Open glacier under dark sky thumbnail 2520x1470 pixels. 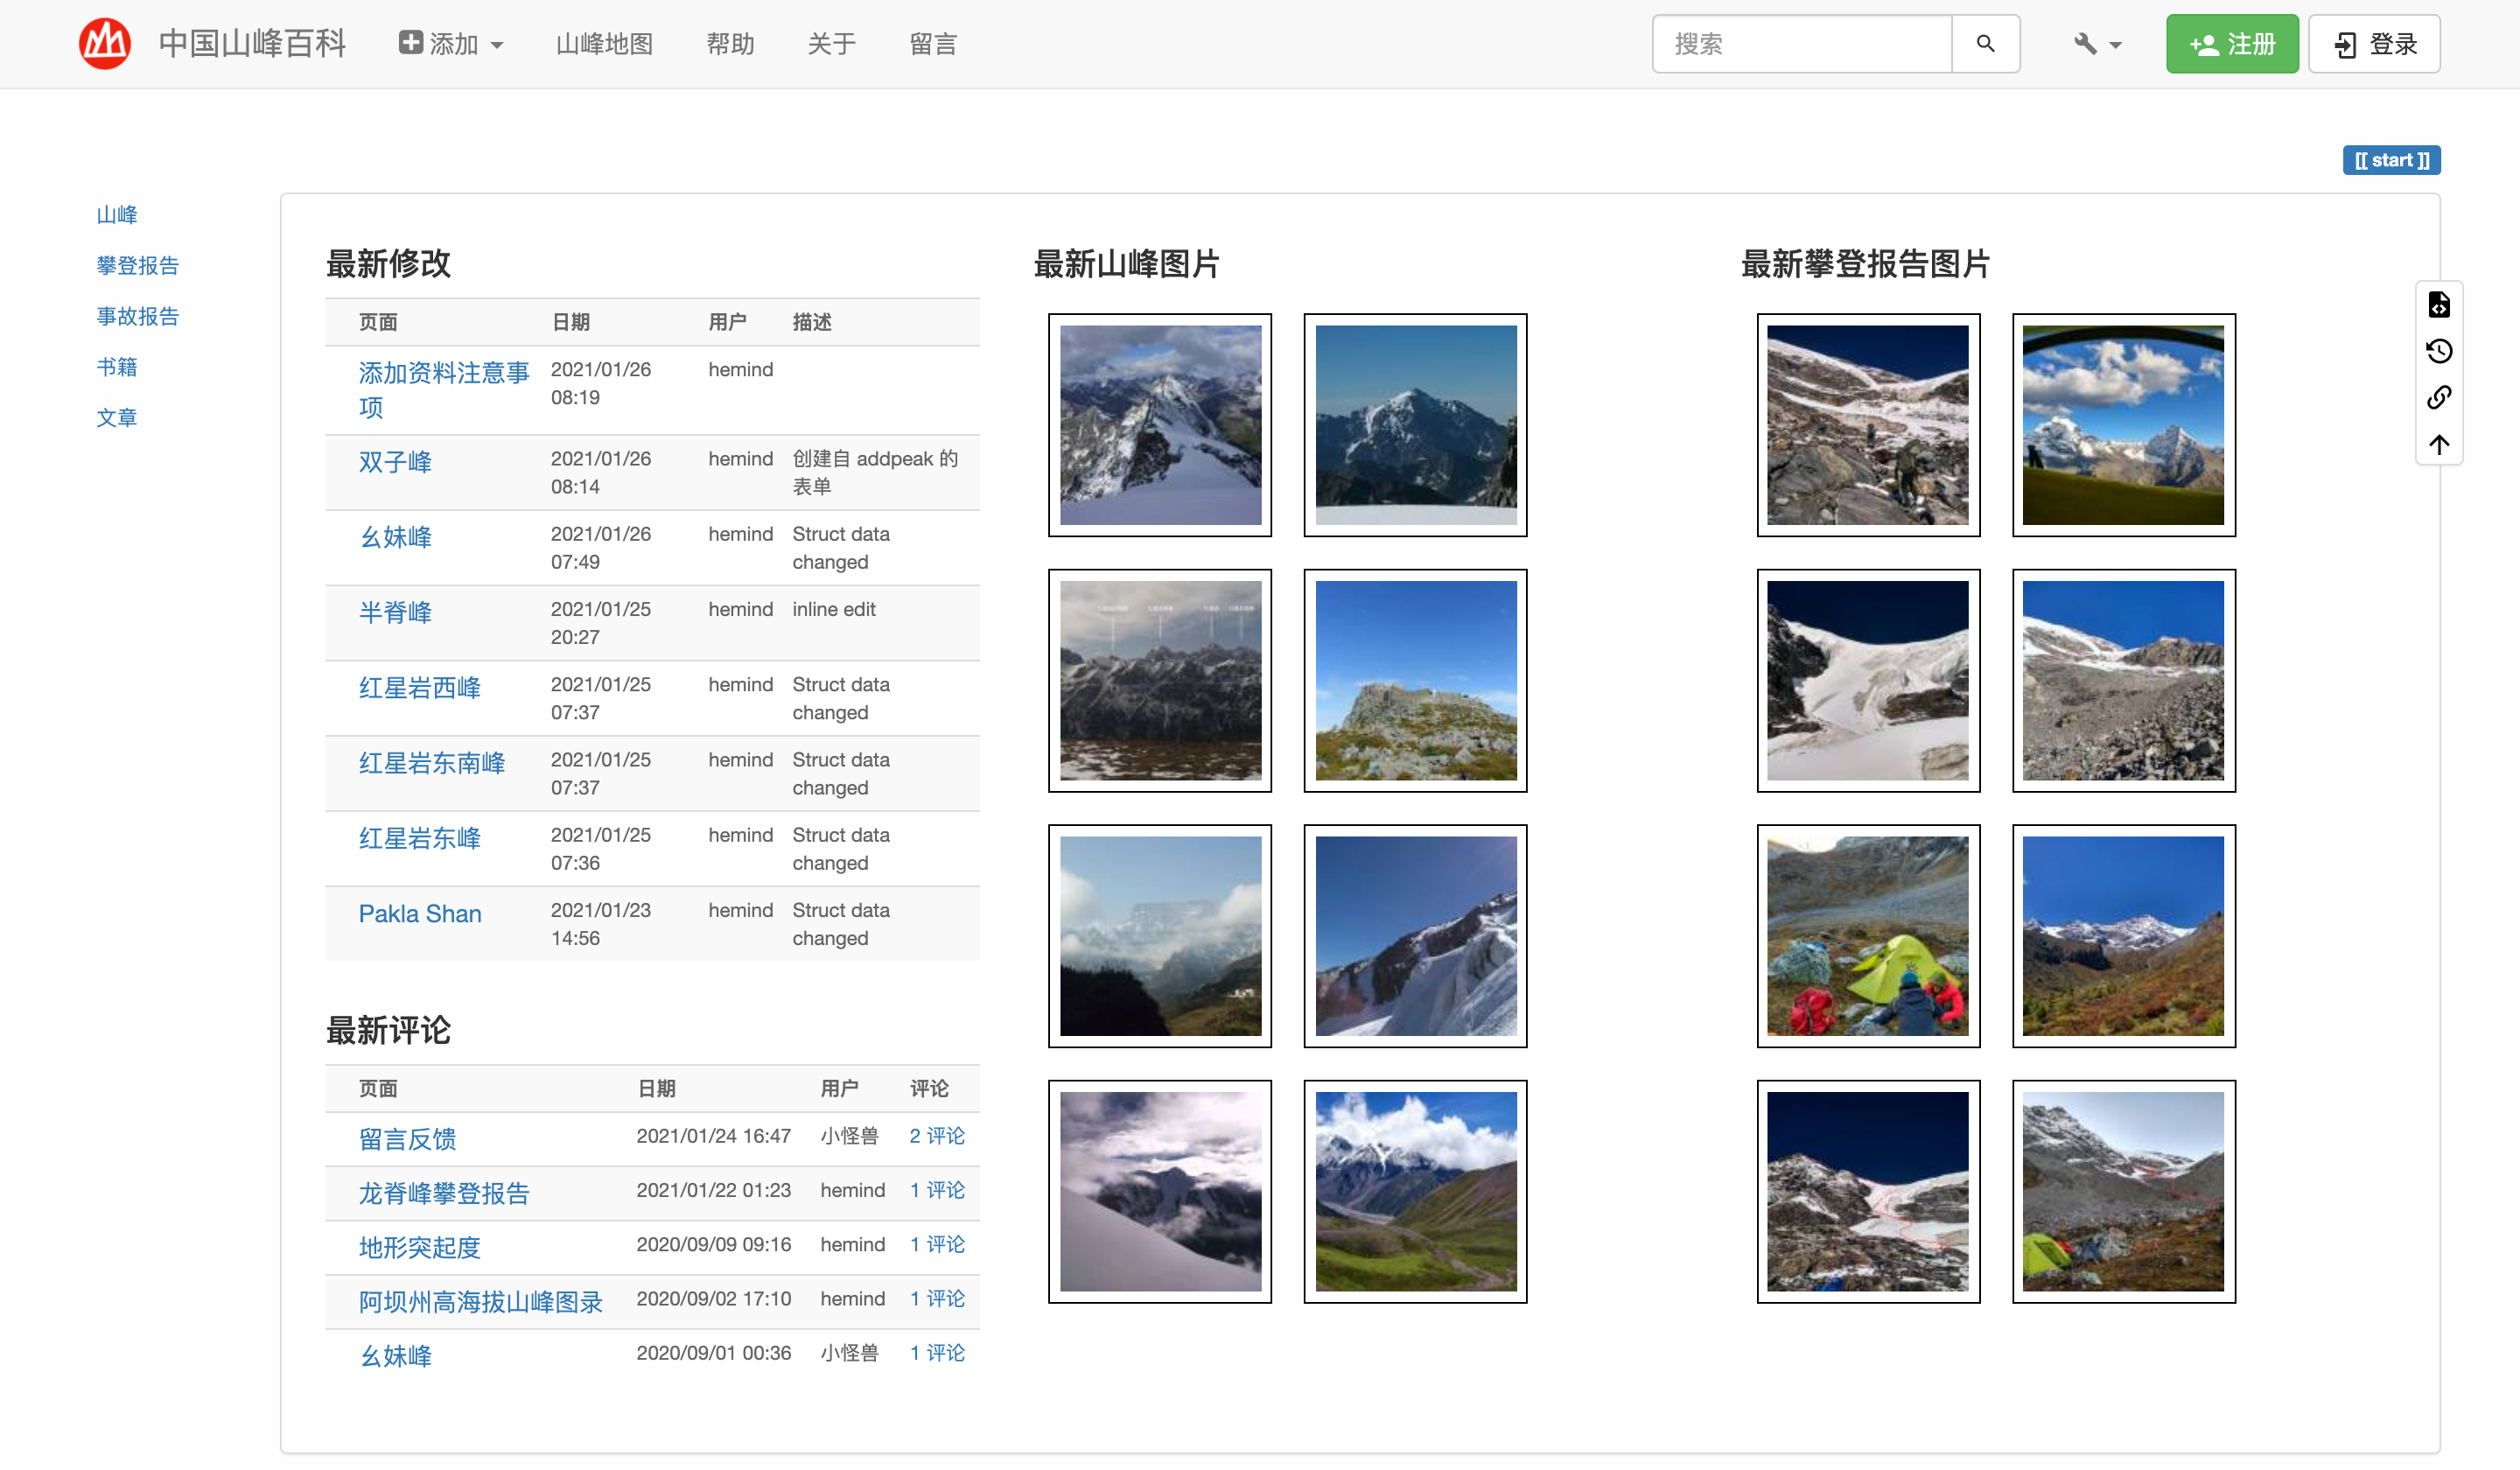1868,680
